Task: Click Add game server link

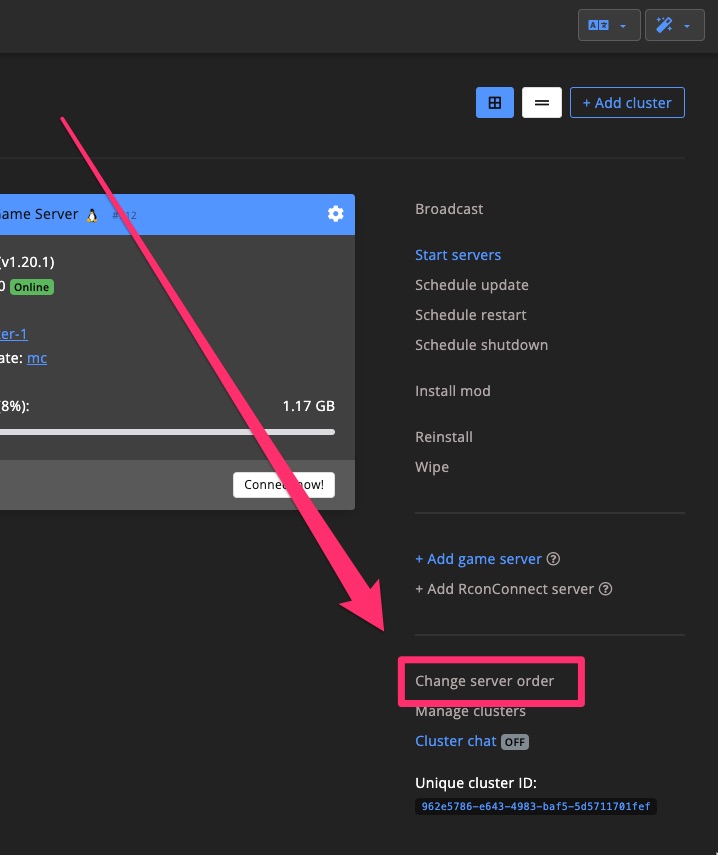Action: [x=478, y=559]
